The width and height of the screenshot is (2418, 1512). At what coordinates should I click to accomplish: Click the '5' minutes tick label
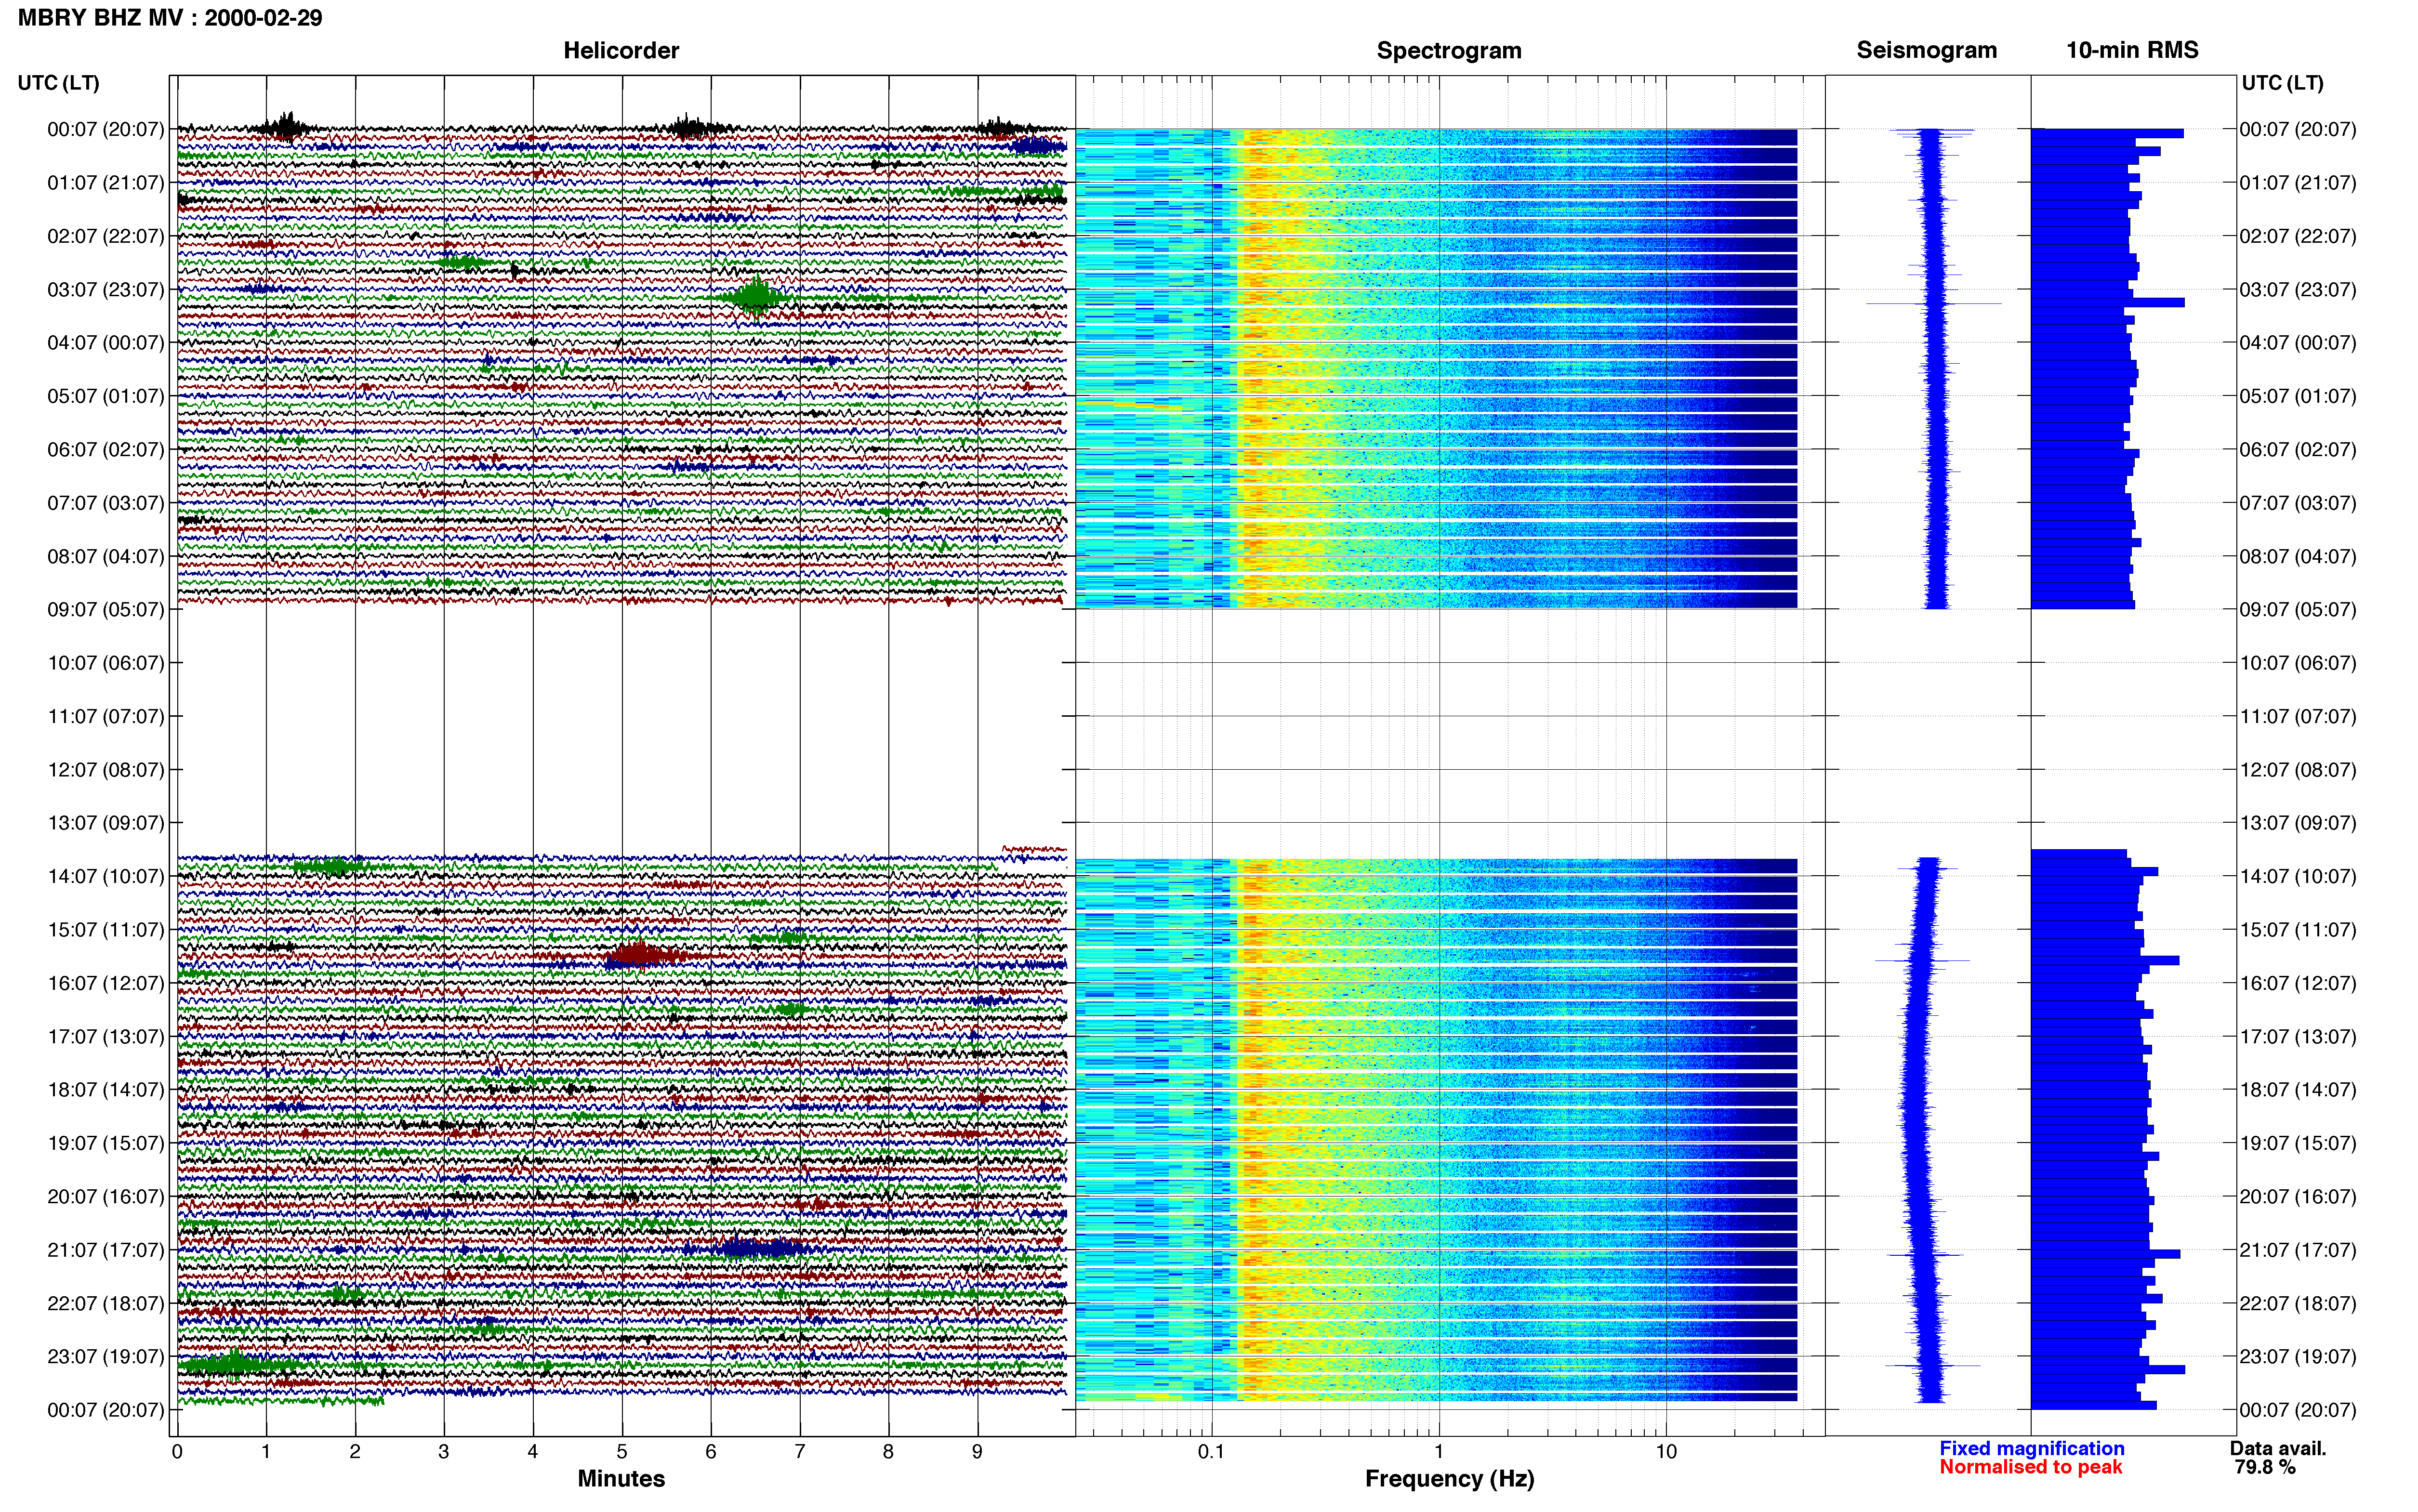[x=622, y=1451]
